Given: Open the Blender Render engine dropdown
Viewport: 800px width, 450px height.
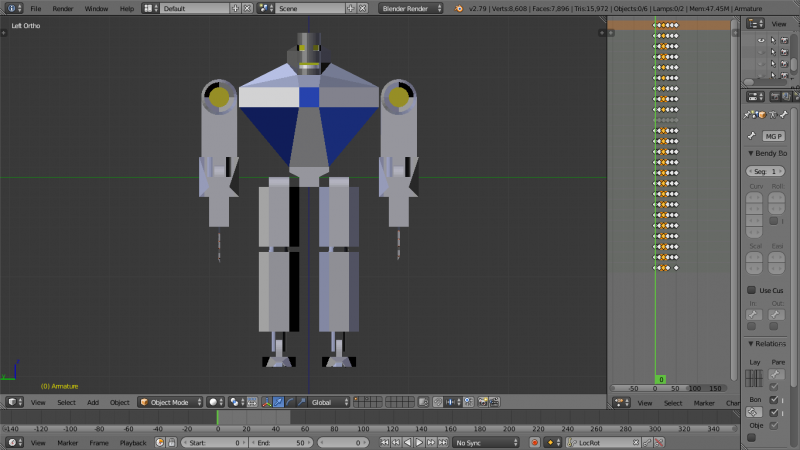Looking at the screenshot, I should coord(410,8).
